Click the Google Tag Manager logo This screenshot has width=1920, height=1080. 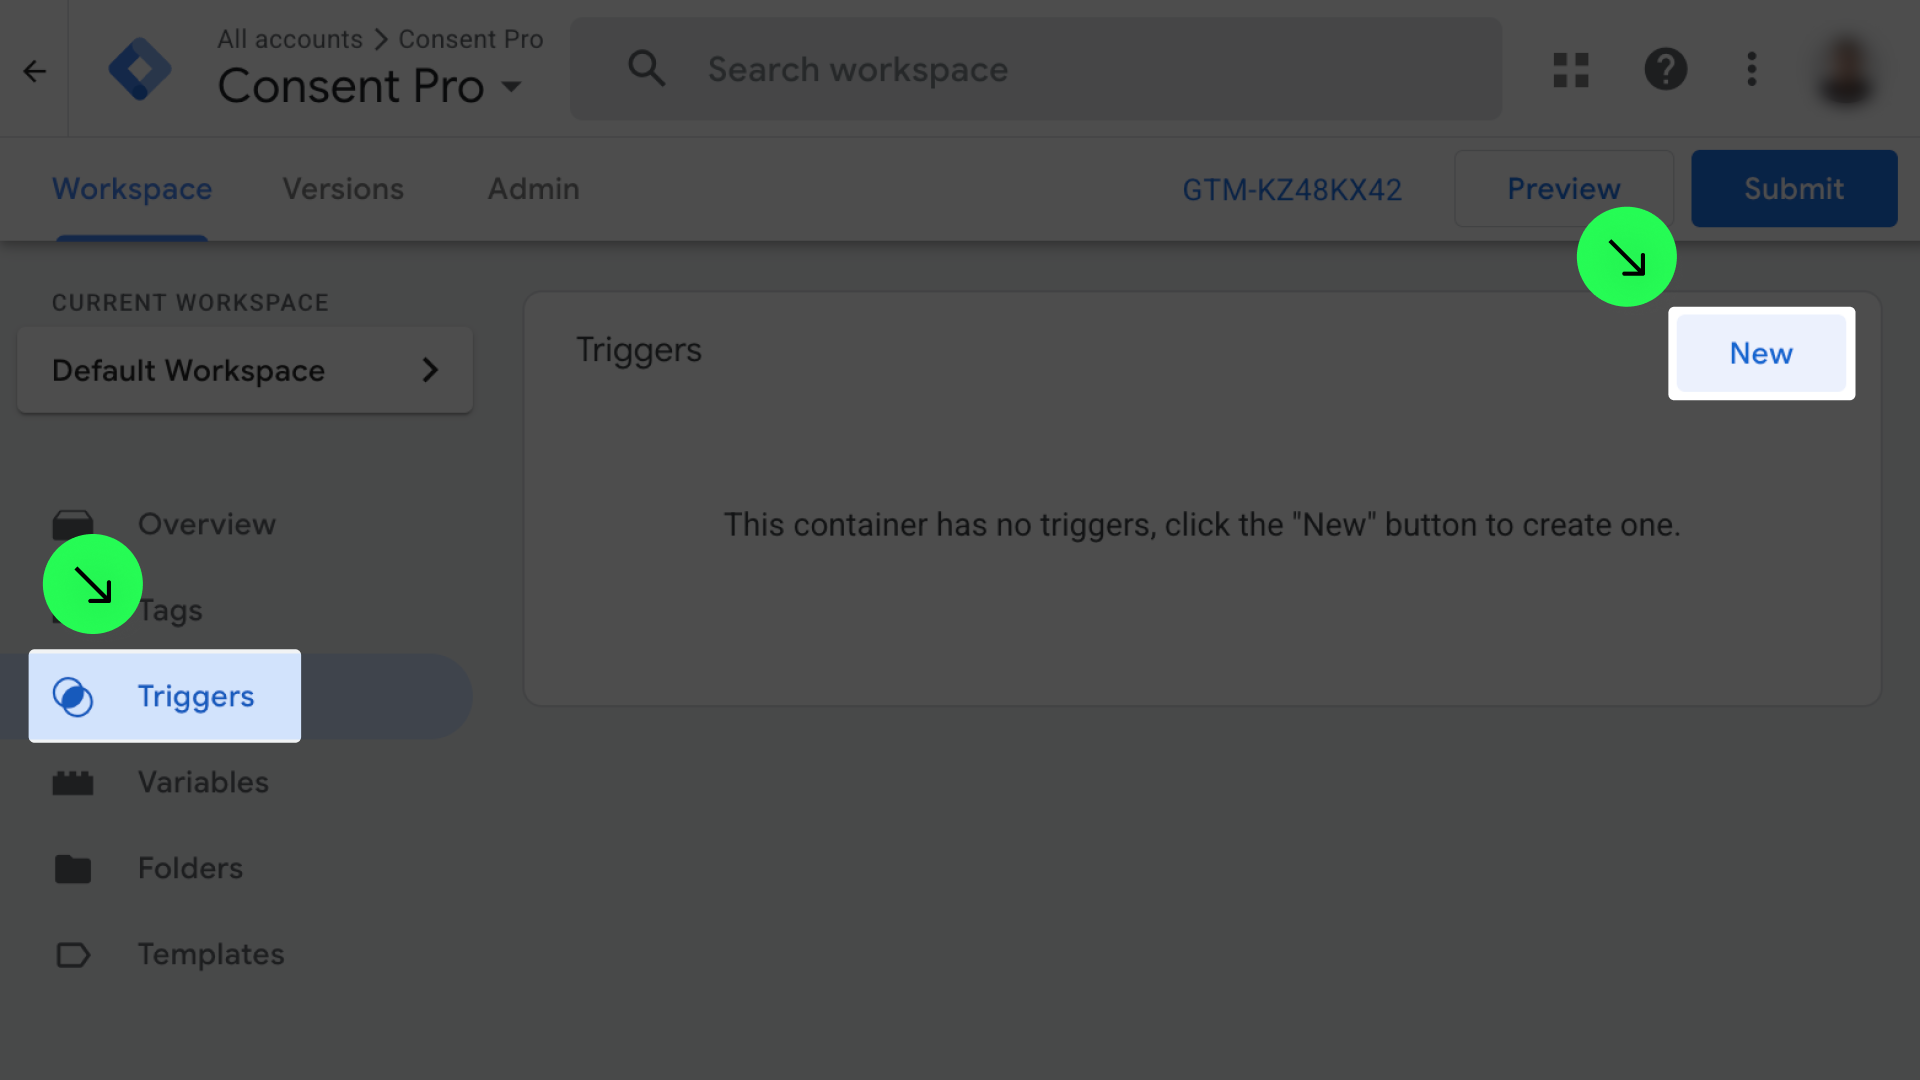click(x=140, y=69)
